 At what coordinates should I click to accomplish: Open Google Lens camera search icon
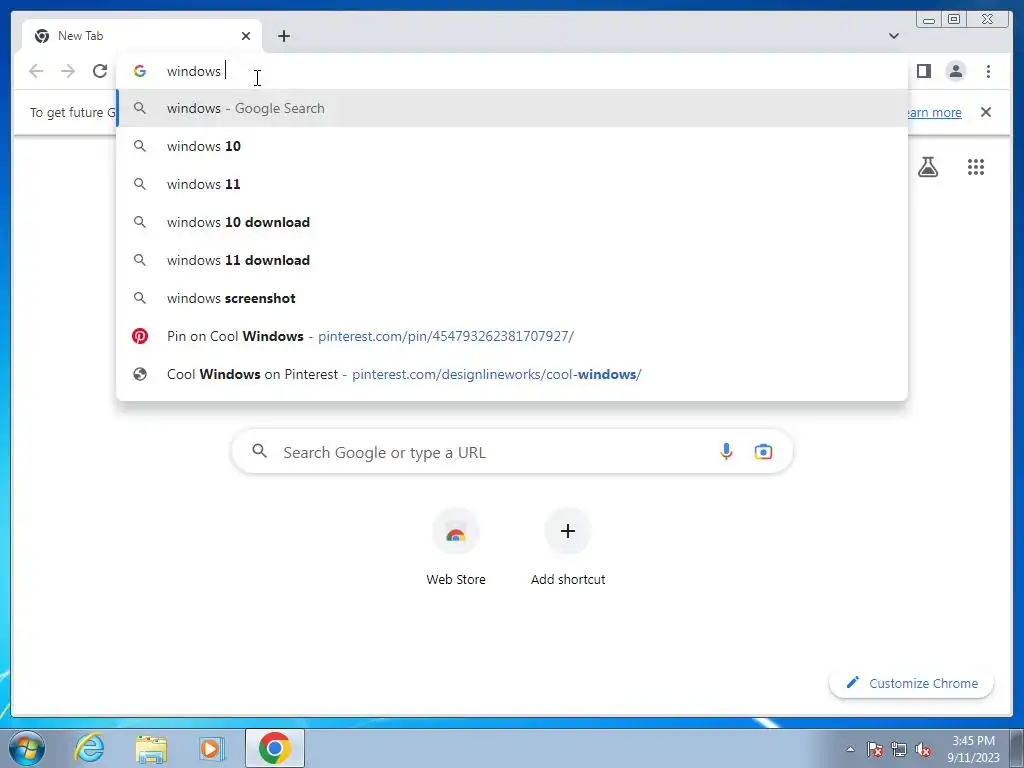(763, 451)
